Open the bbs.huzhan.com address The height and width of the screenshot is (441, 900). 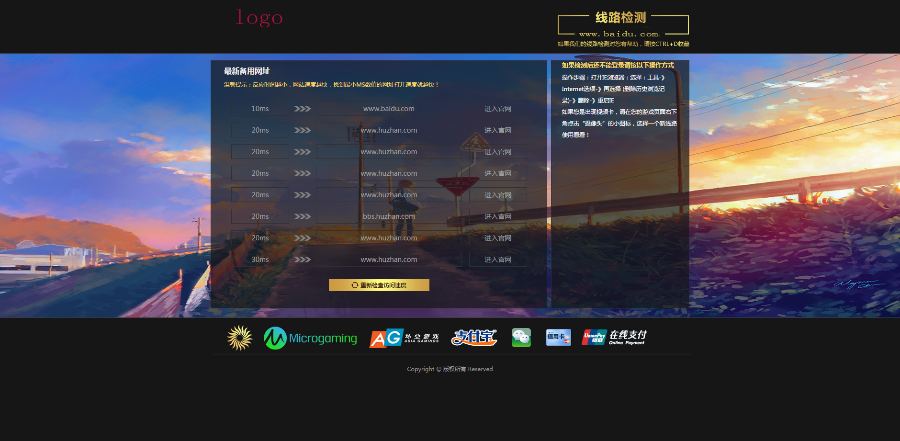[389, 216]
